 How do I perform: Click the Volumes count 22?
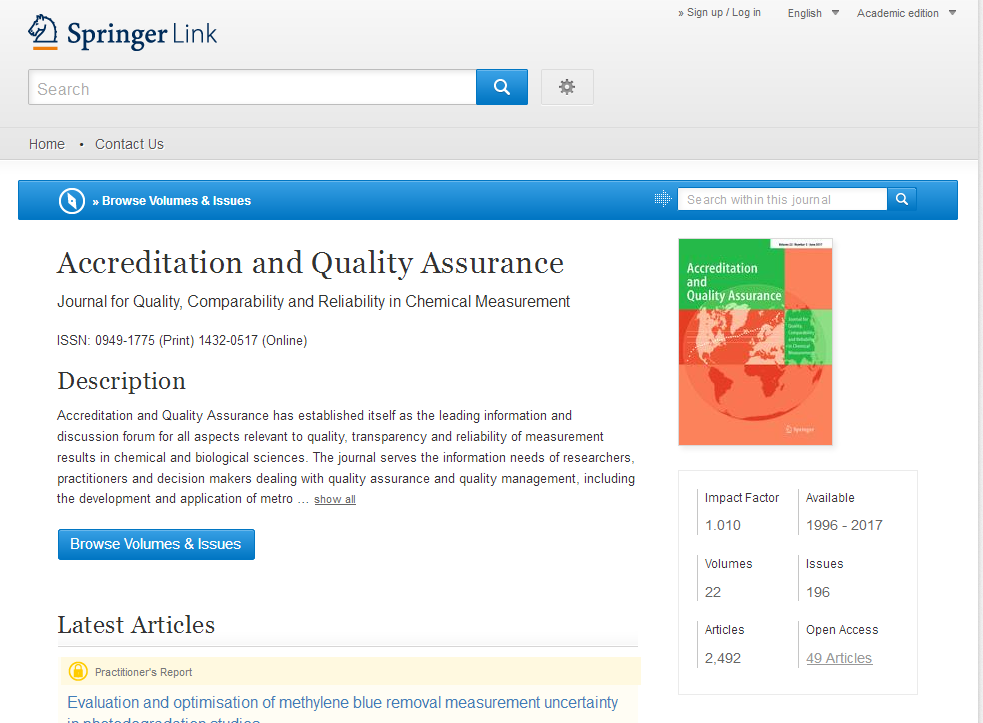(x=713, y=592)
